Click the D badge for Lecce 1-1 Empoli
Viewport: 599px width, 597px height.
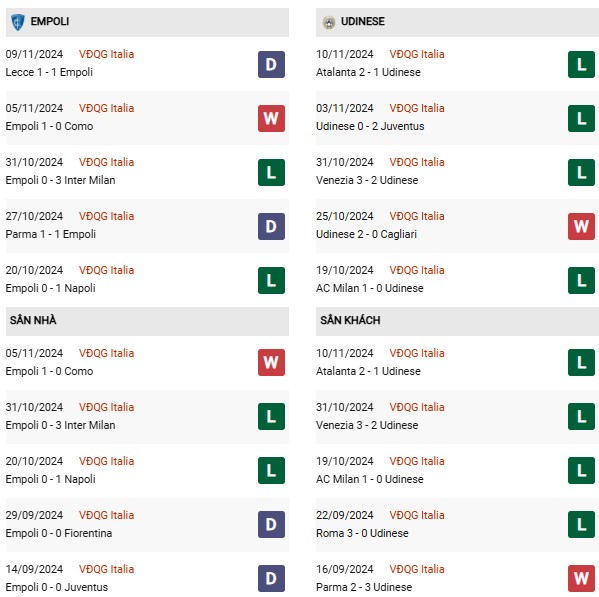pos(271,65)
